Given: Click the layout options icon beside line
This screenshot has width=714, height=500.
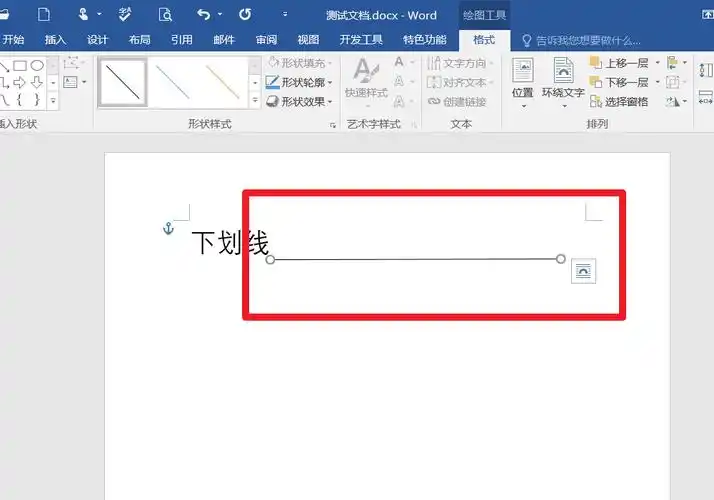Looking at the screenshot, I should click(583, 271).
